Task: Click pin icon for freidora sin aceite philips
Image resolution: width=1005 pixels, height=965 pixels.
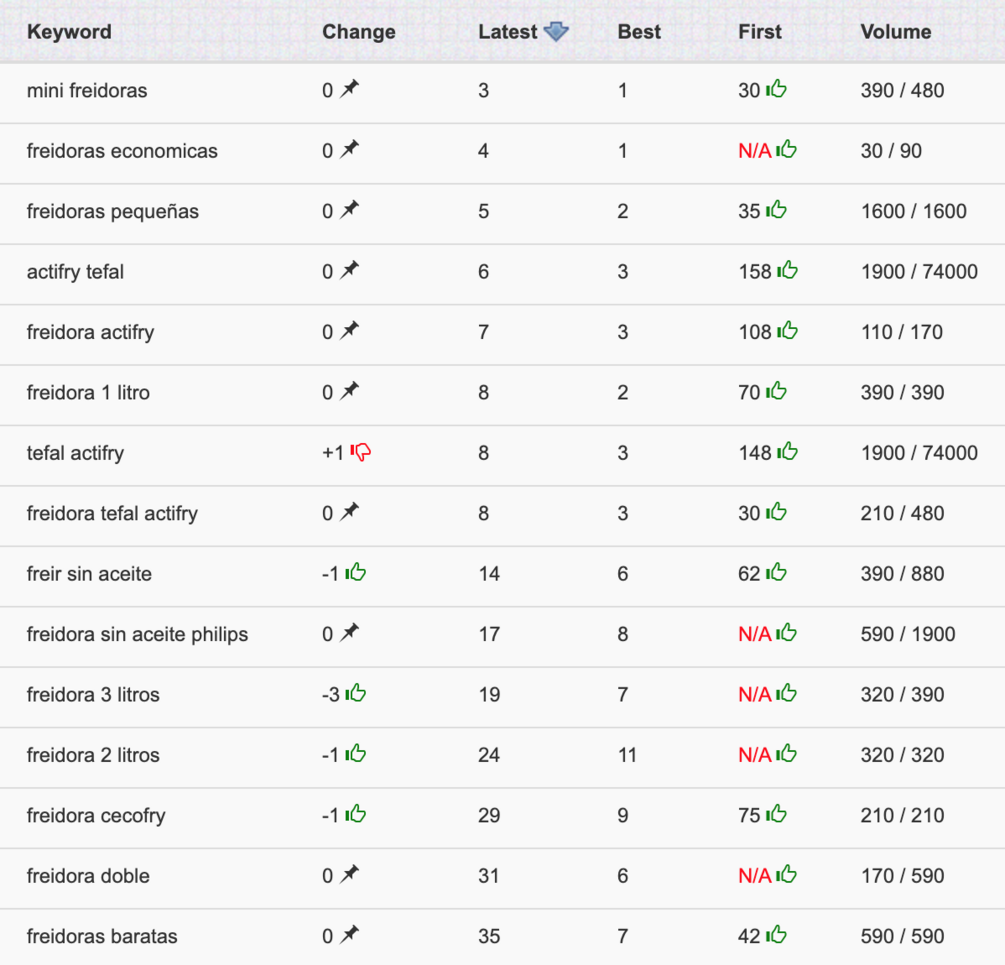Action: [349, 632]
